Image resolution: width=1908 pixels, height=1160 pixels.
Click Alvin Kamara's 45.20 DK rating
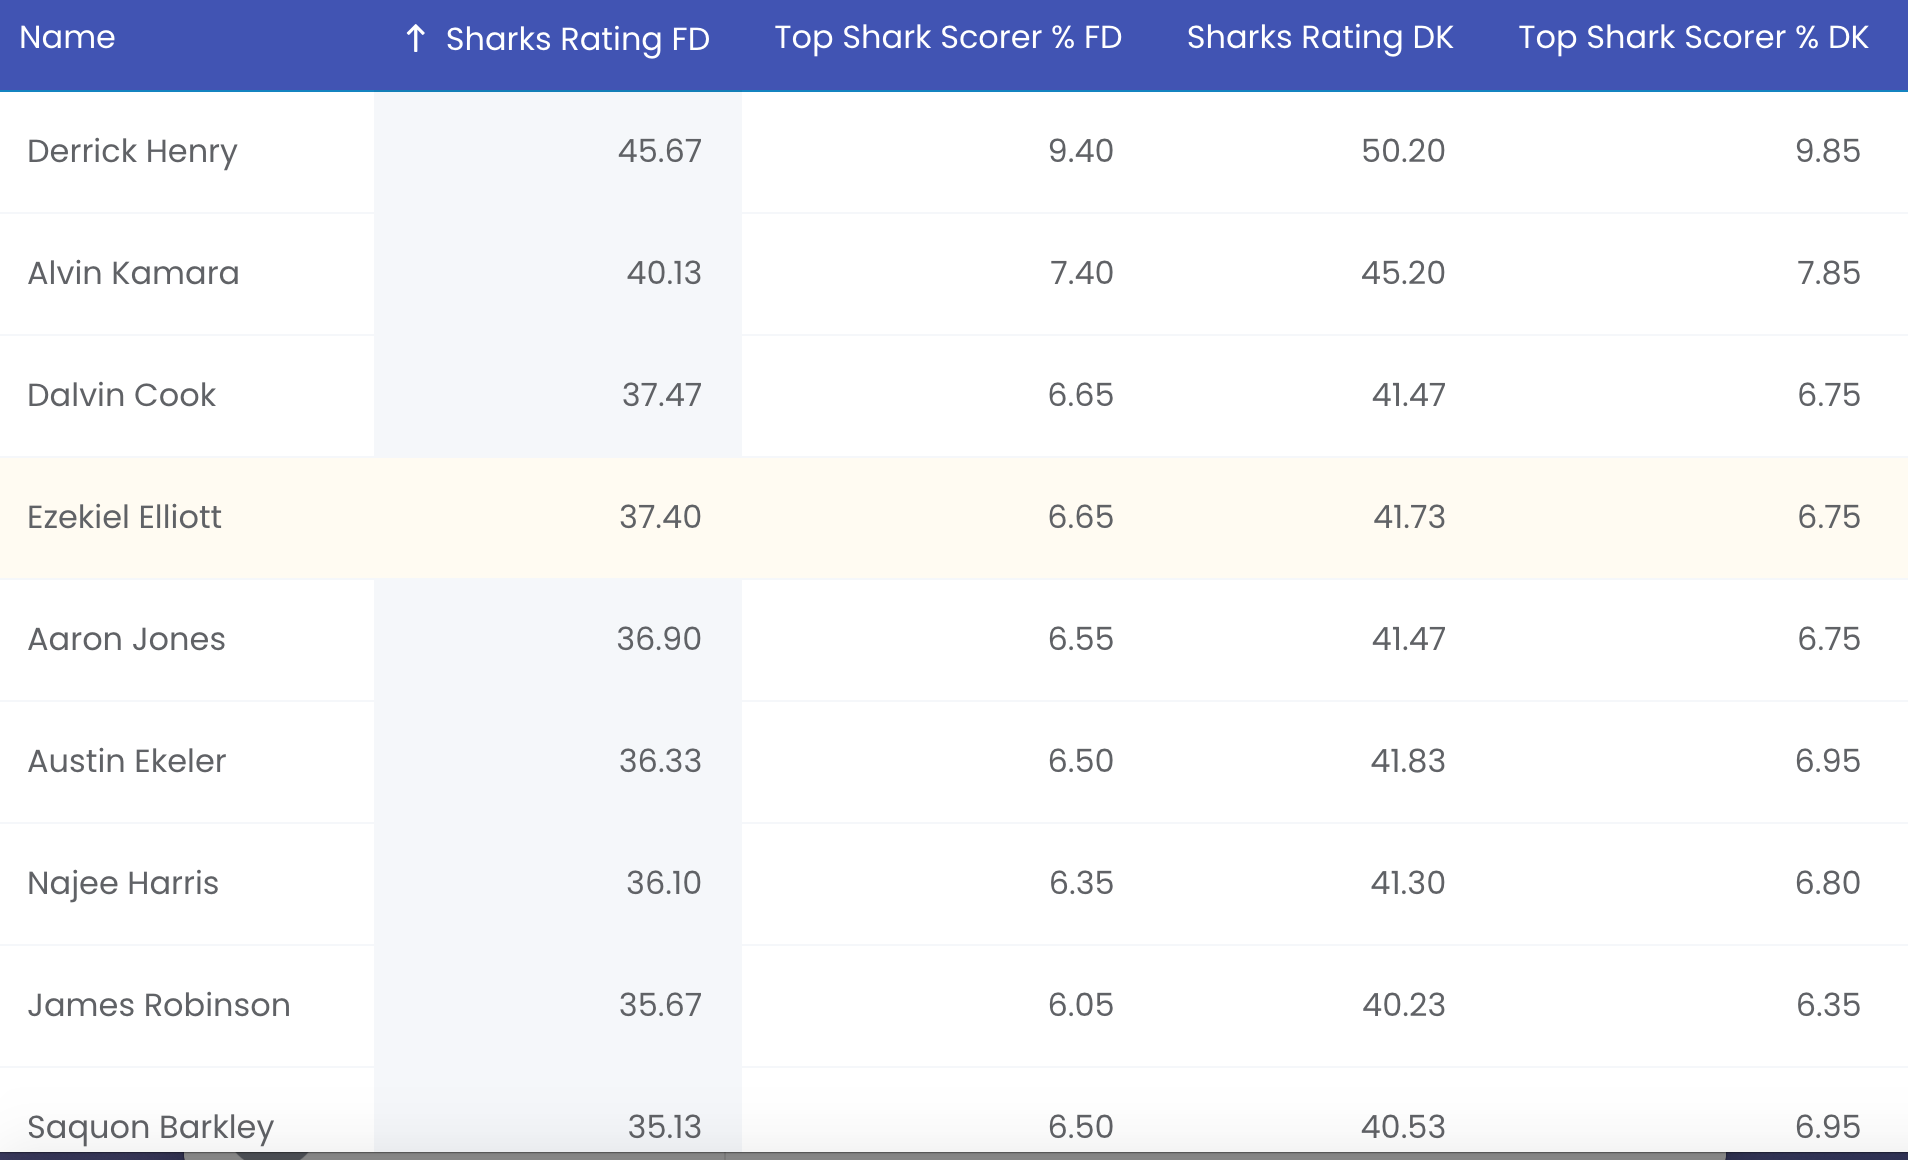[1403, 273]
